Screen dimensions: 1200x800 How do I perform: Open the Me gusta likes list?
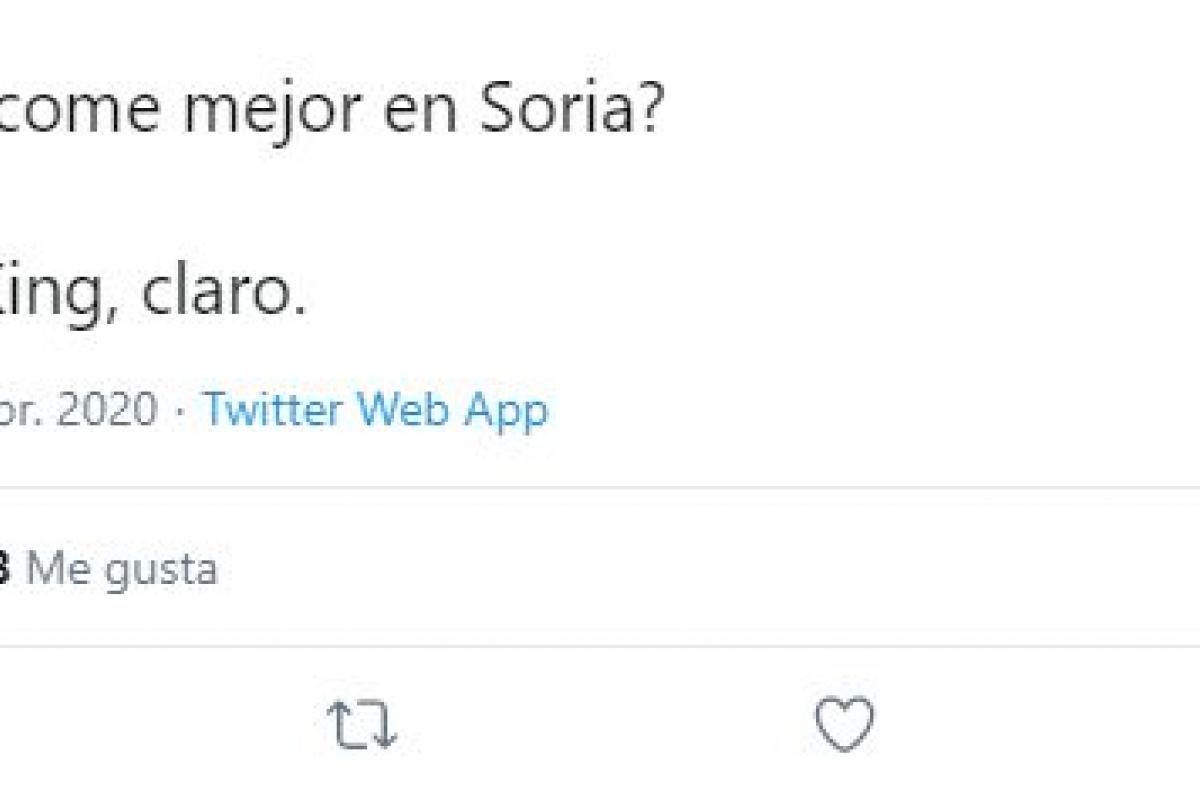point(121,569)
